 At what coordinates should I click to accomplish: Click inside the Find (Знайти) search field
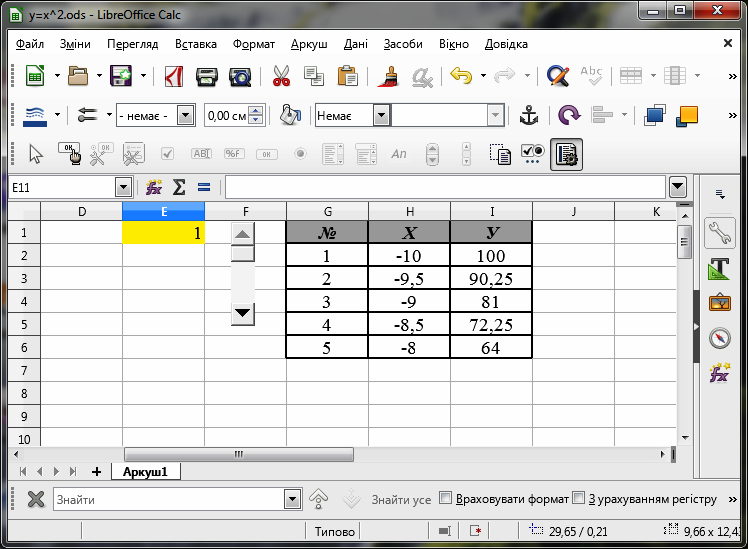(169, 499)
